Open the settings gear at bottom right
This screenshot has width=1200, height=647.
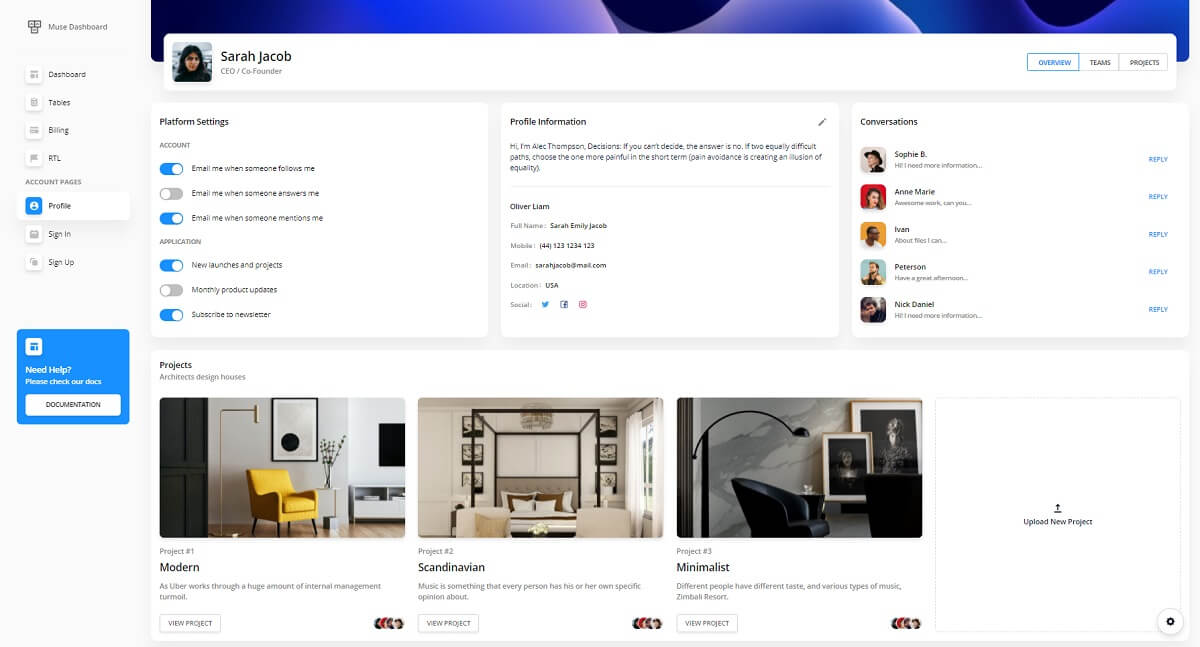(x=1170, y=621)
